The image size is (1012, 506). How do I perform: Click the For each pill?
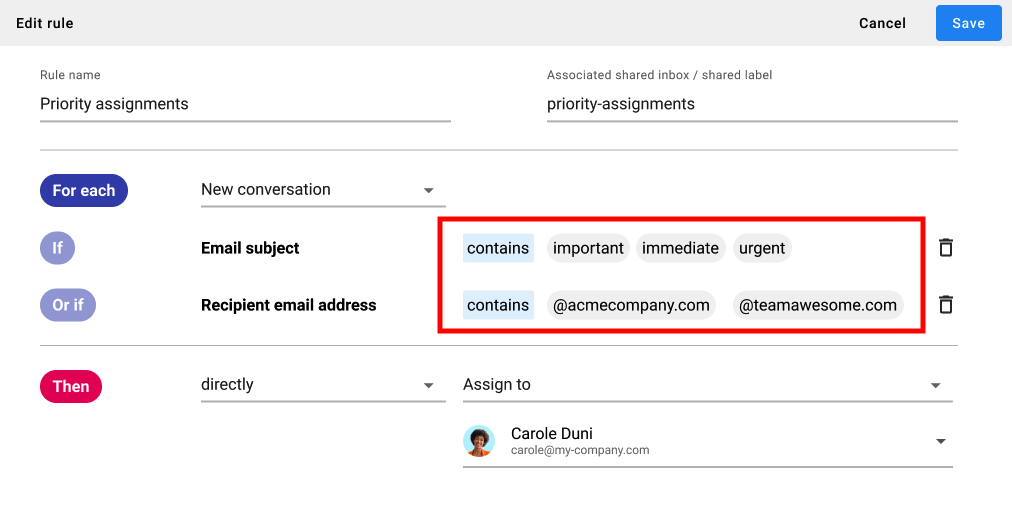pos(84,190)
